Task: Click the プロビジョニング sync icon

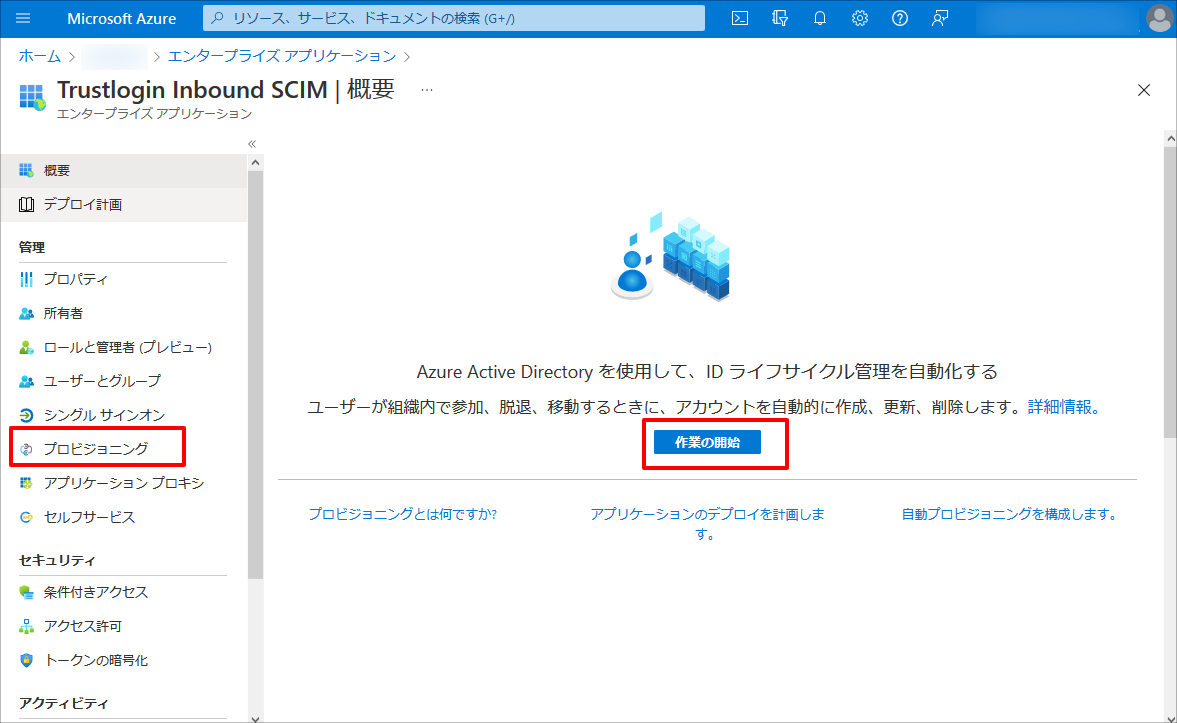Action: [x=26, y=449]
